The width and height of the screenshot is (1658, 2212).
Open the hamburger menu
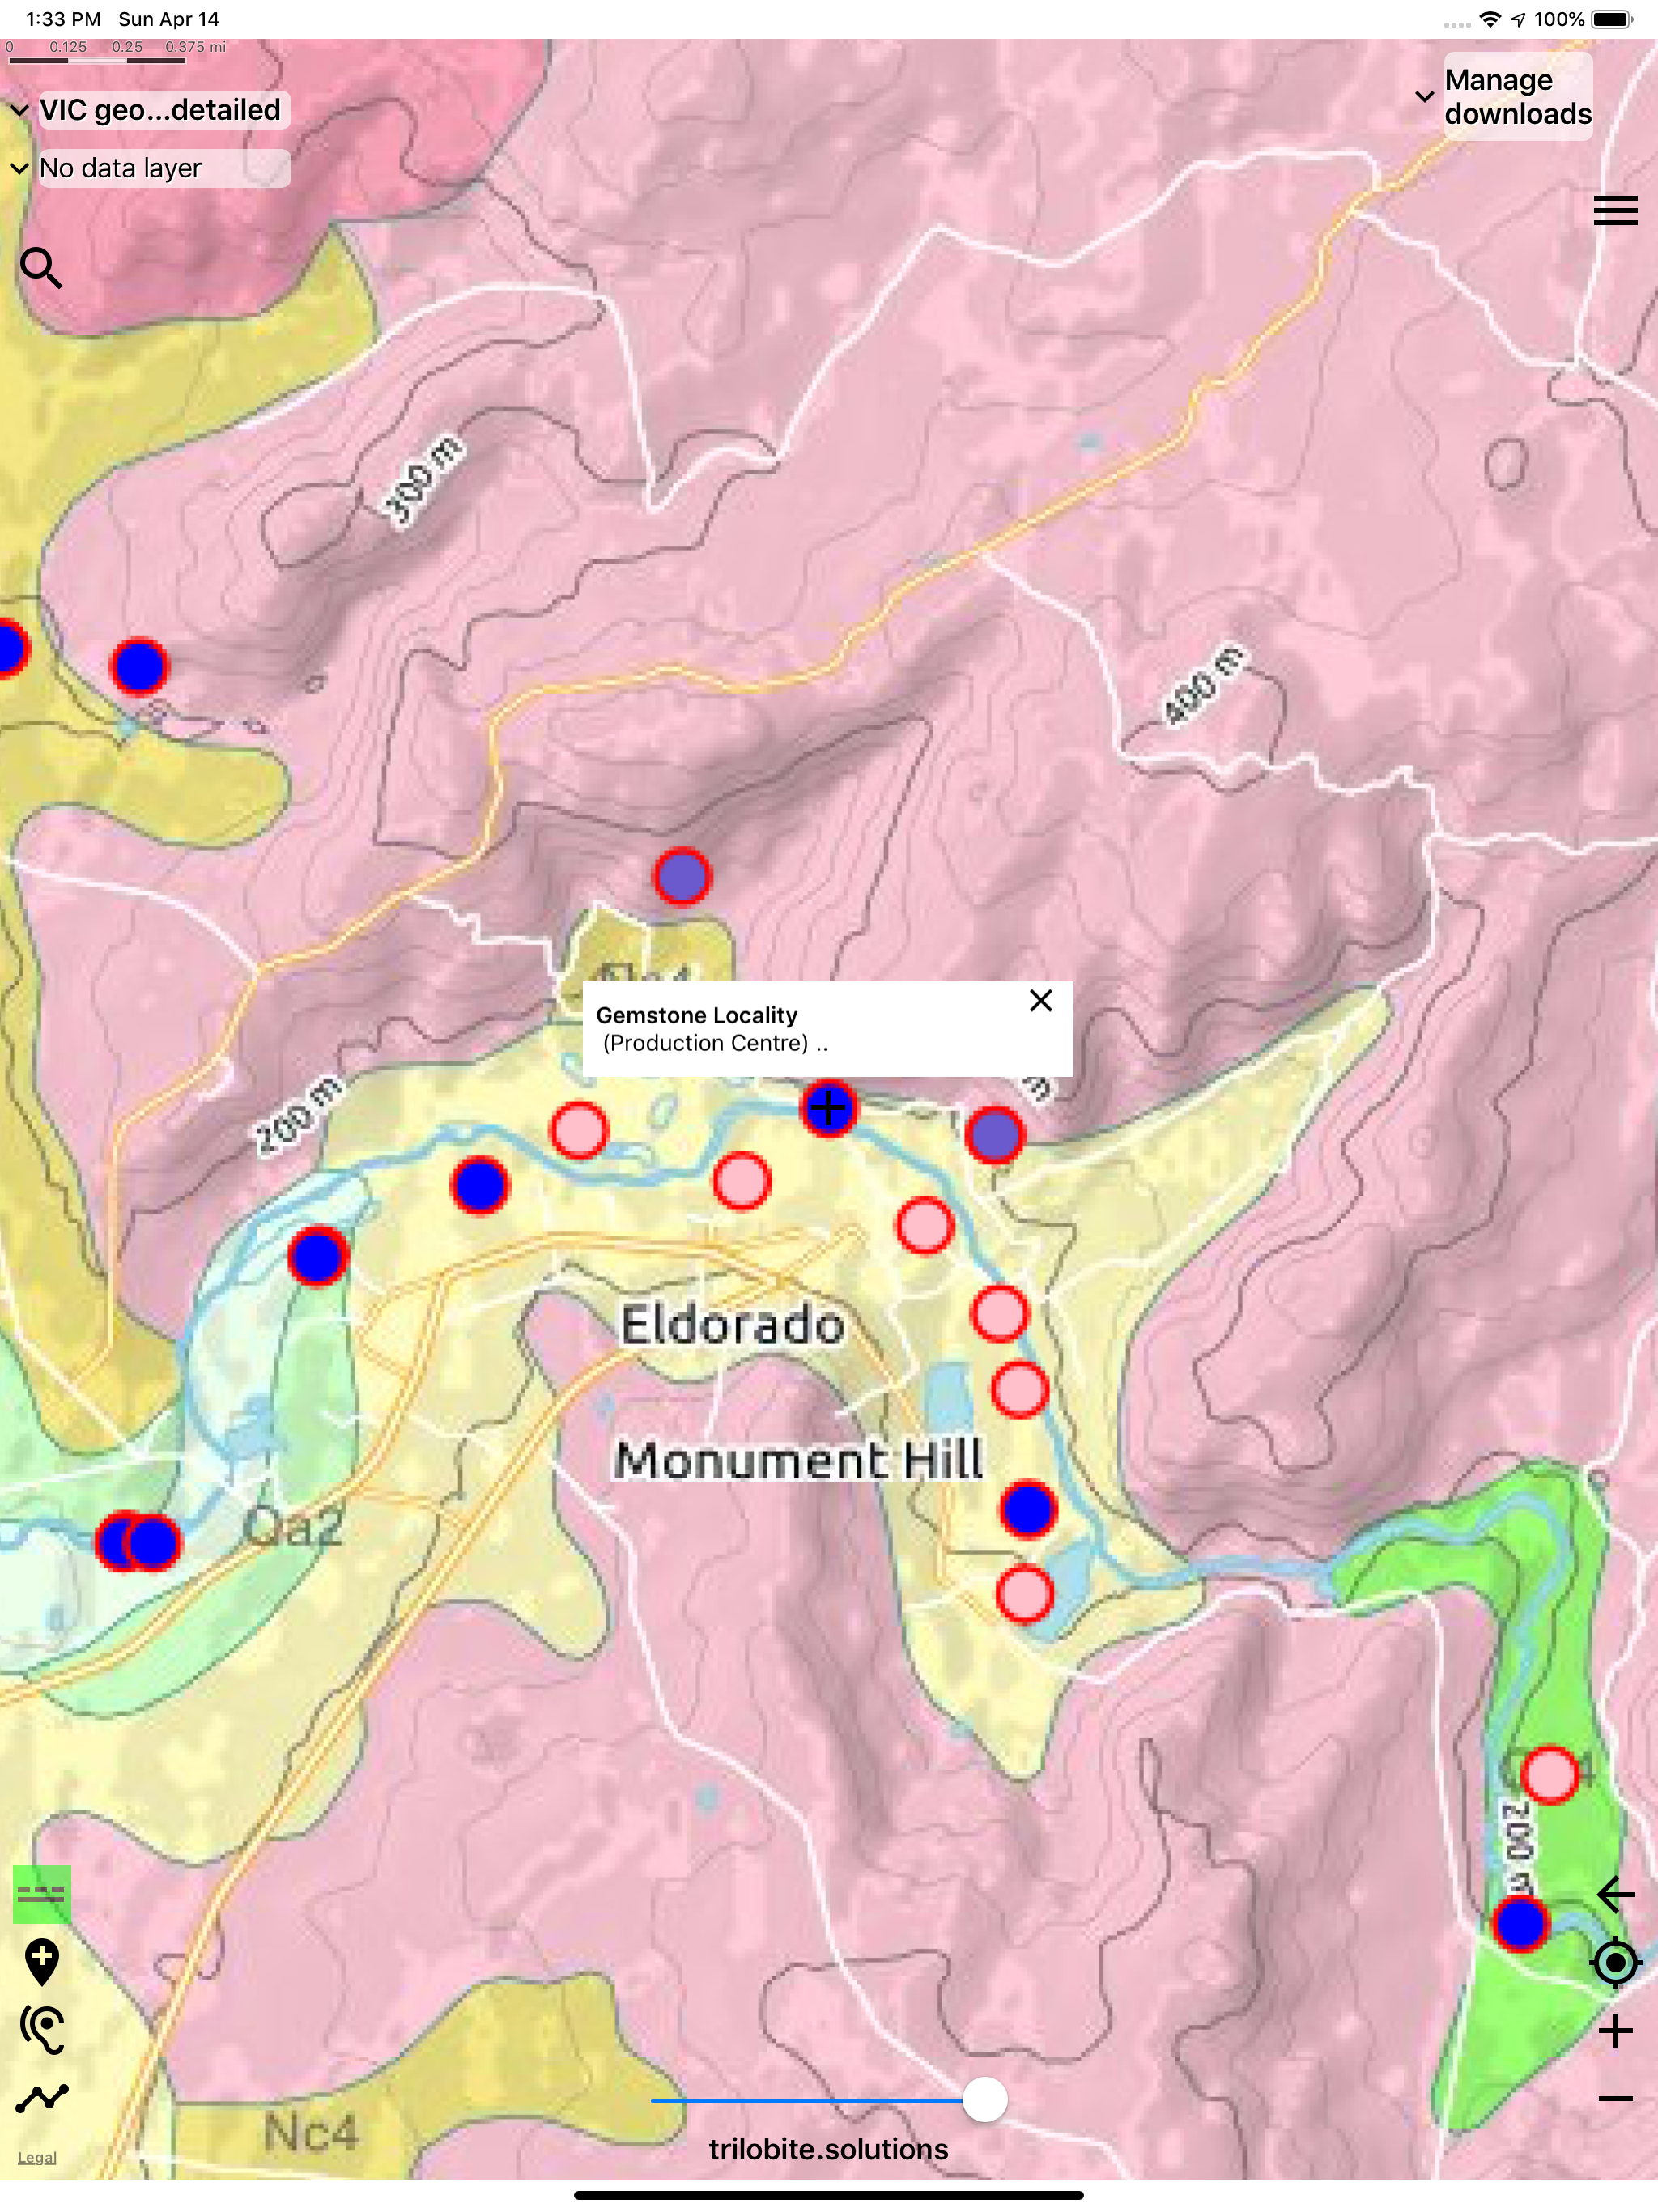1614,211
